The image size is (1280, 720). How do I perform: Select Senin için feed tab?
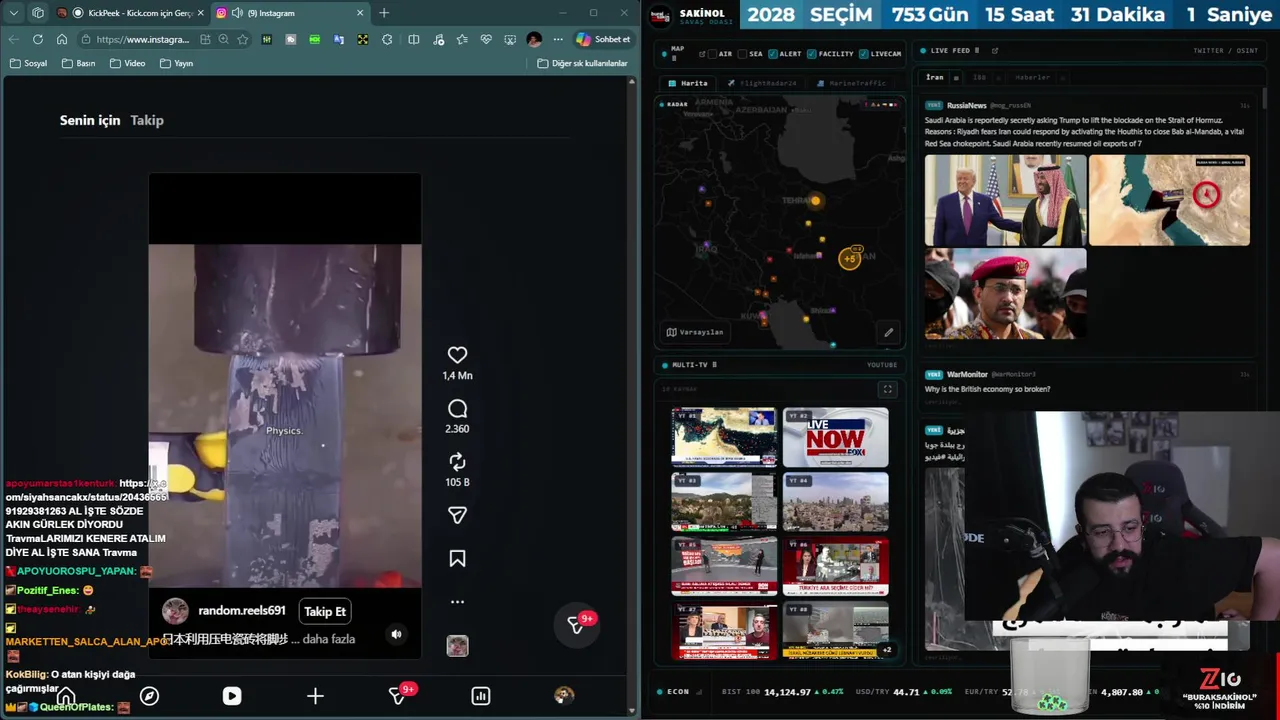[90, 120]
